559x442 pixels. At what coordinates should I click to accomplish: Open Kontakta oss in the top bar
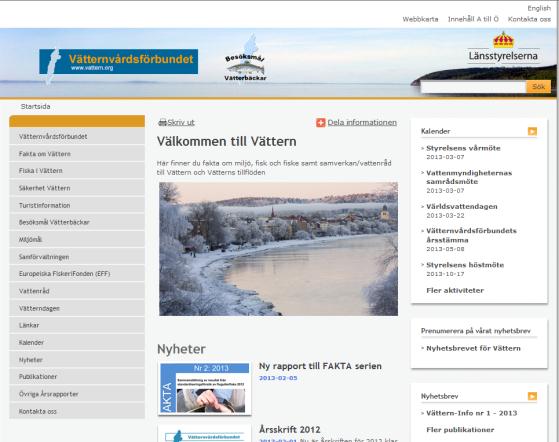click(529, 19)
